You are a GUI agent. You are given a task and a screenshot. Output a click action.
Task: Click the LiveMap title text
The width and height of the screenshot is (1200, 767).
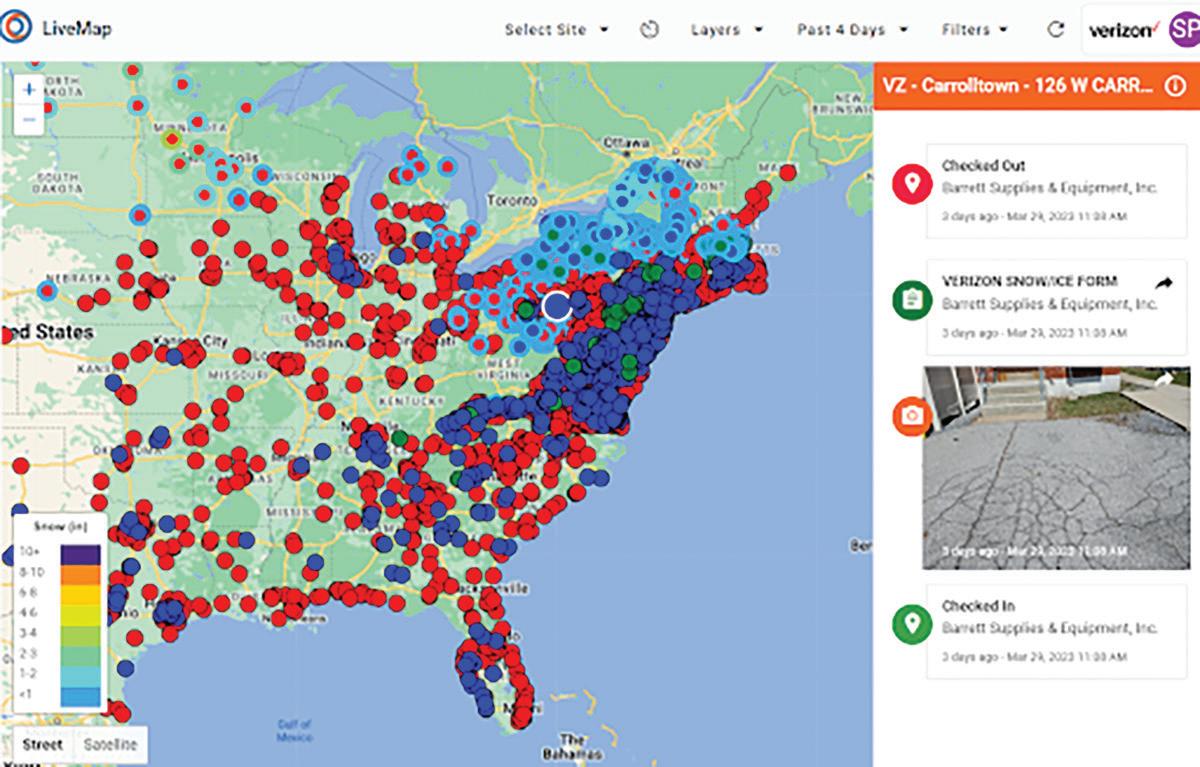pos(77,29)
